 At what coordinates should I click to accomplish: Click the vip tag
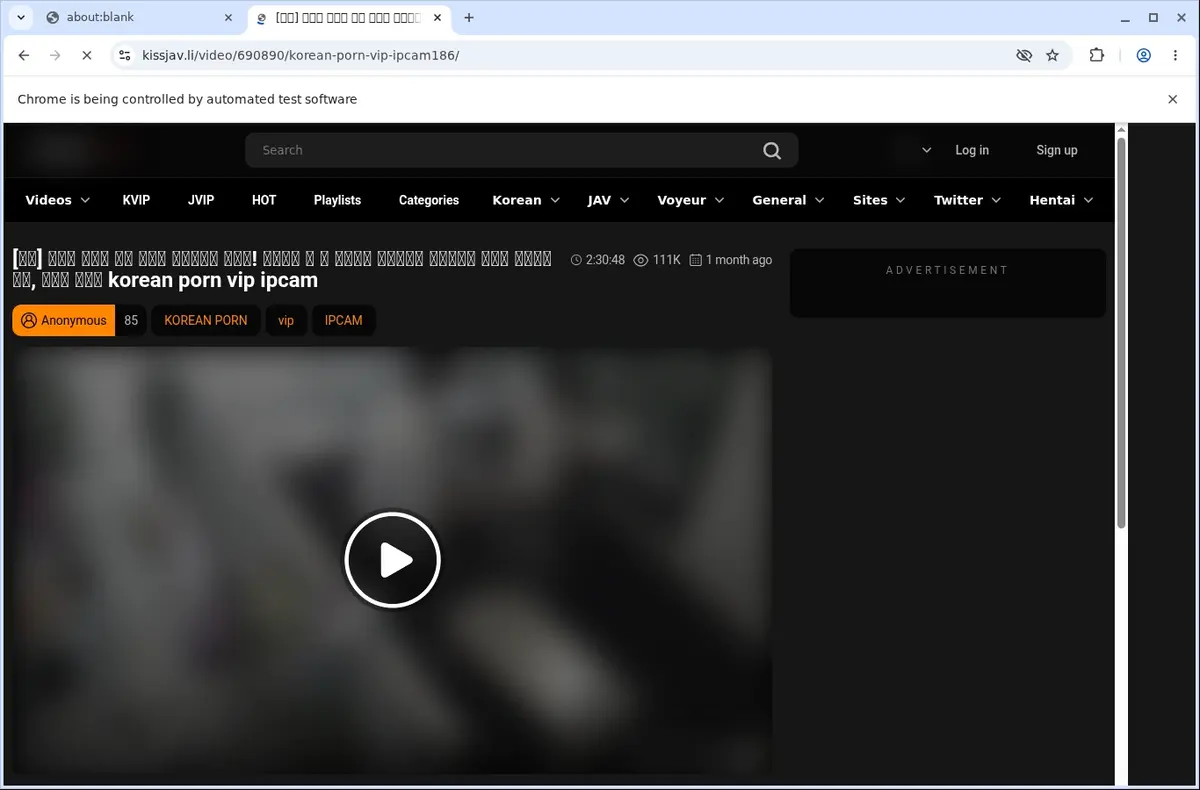click(x=286, y=320)
